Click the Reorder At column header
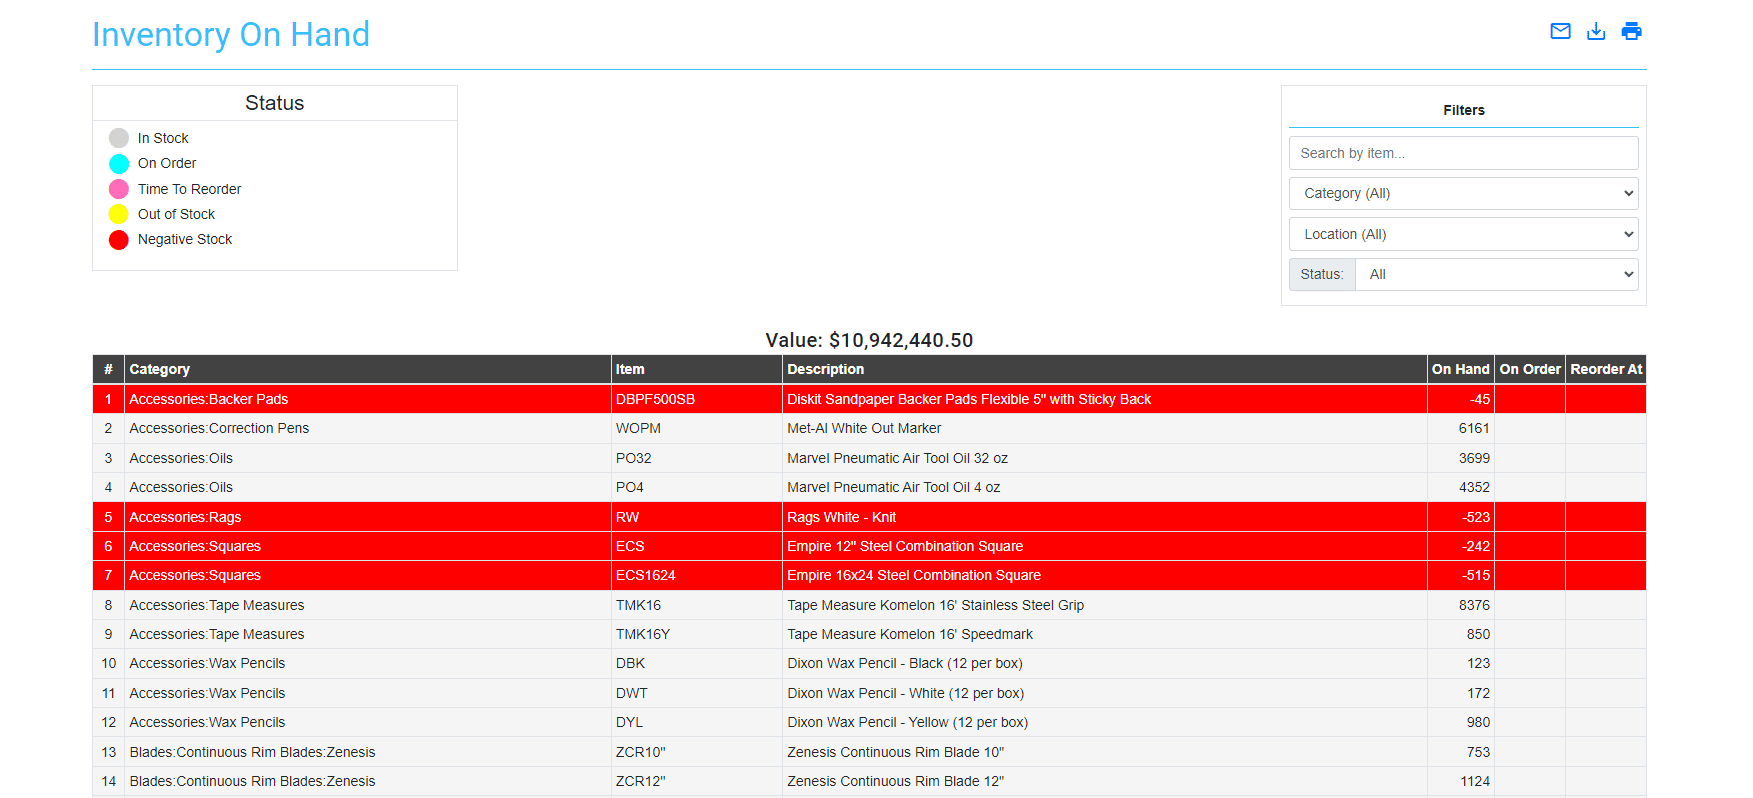 [x=1605, y=369]
